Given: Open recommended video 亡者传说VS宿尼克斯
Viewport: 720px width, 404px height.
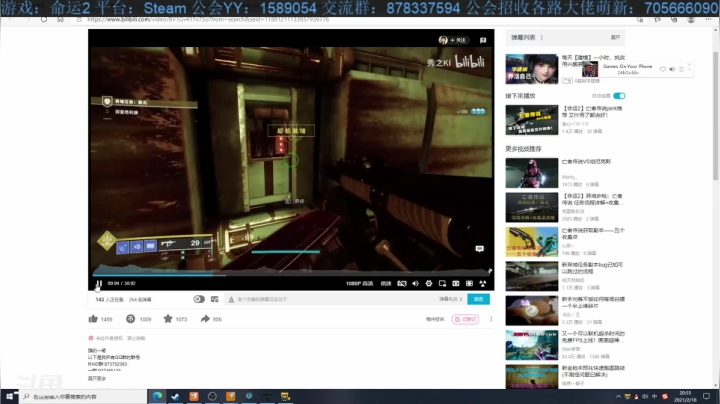Looking at the screenshot, I should [x=532, y=173].
